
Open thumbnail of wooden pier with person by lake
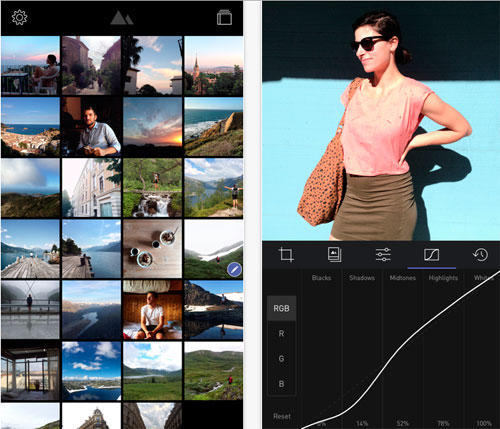(30, 249)
